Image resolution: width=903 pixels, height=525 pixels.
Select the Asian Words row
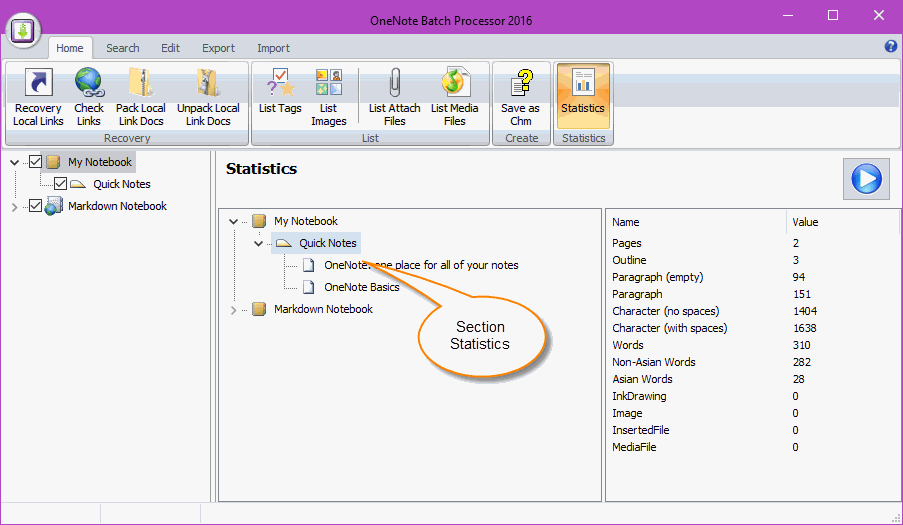coord(753,379)
